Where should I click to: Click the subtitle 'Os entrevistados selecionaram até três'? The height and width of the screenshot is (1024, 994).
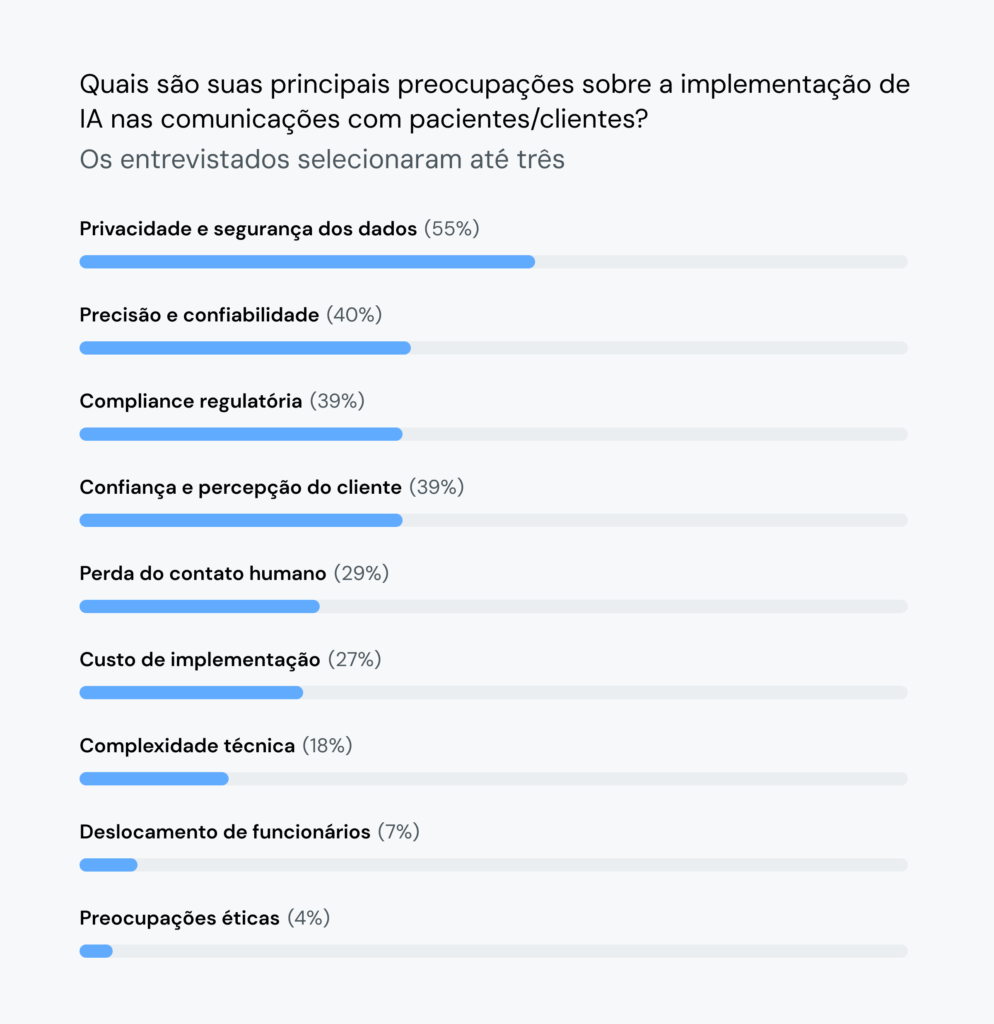click(x=322, y=159)
